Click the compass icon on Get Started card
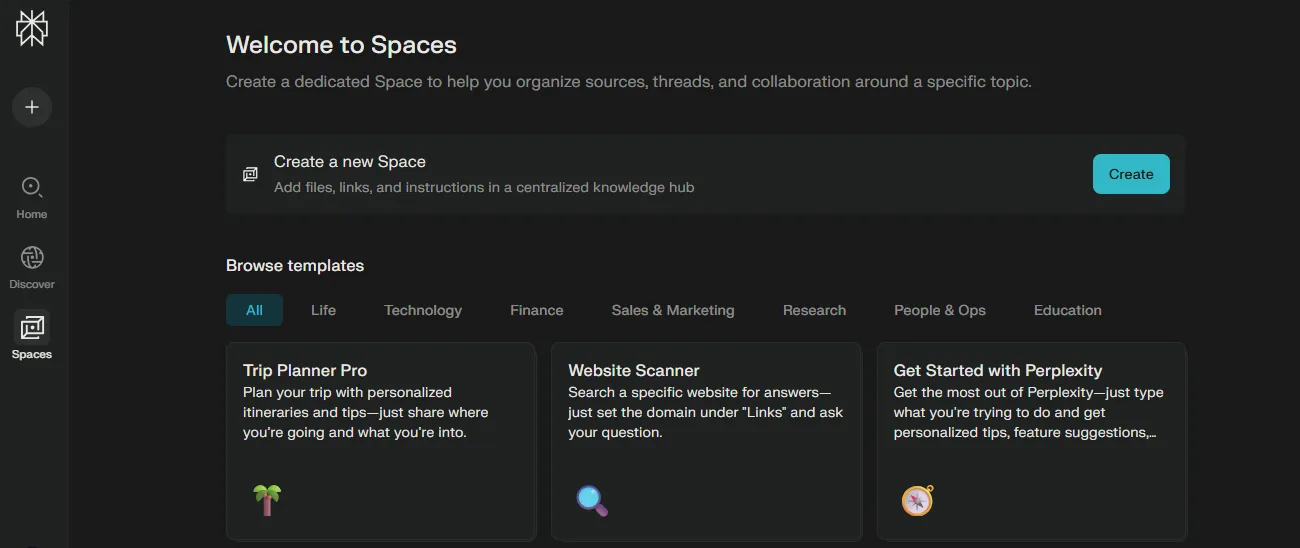The height and width of the screenshot is (548, 1300). coord(917,499)
